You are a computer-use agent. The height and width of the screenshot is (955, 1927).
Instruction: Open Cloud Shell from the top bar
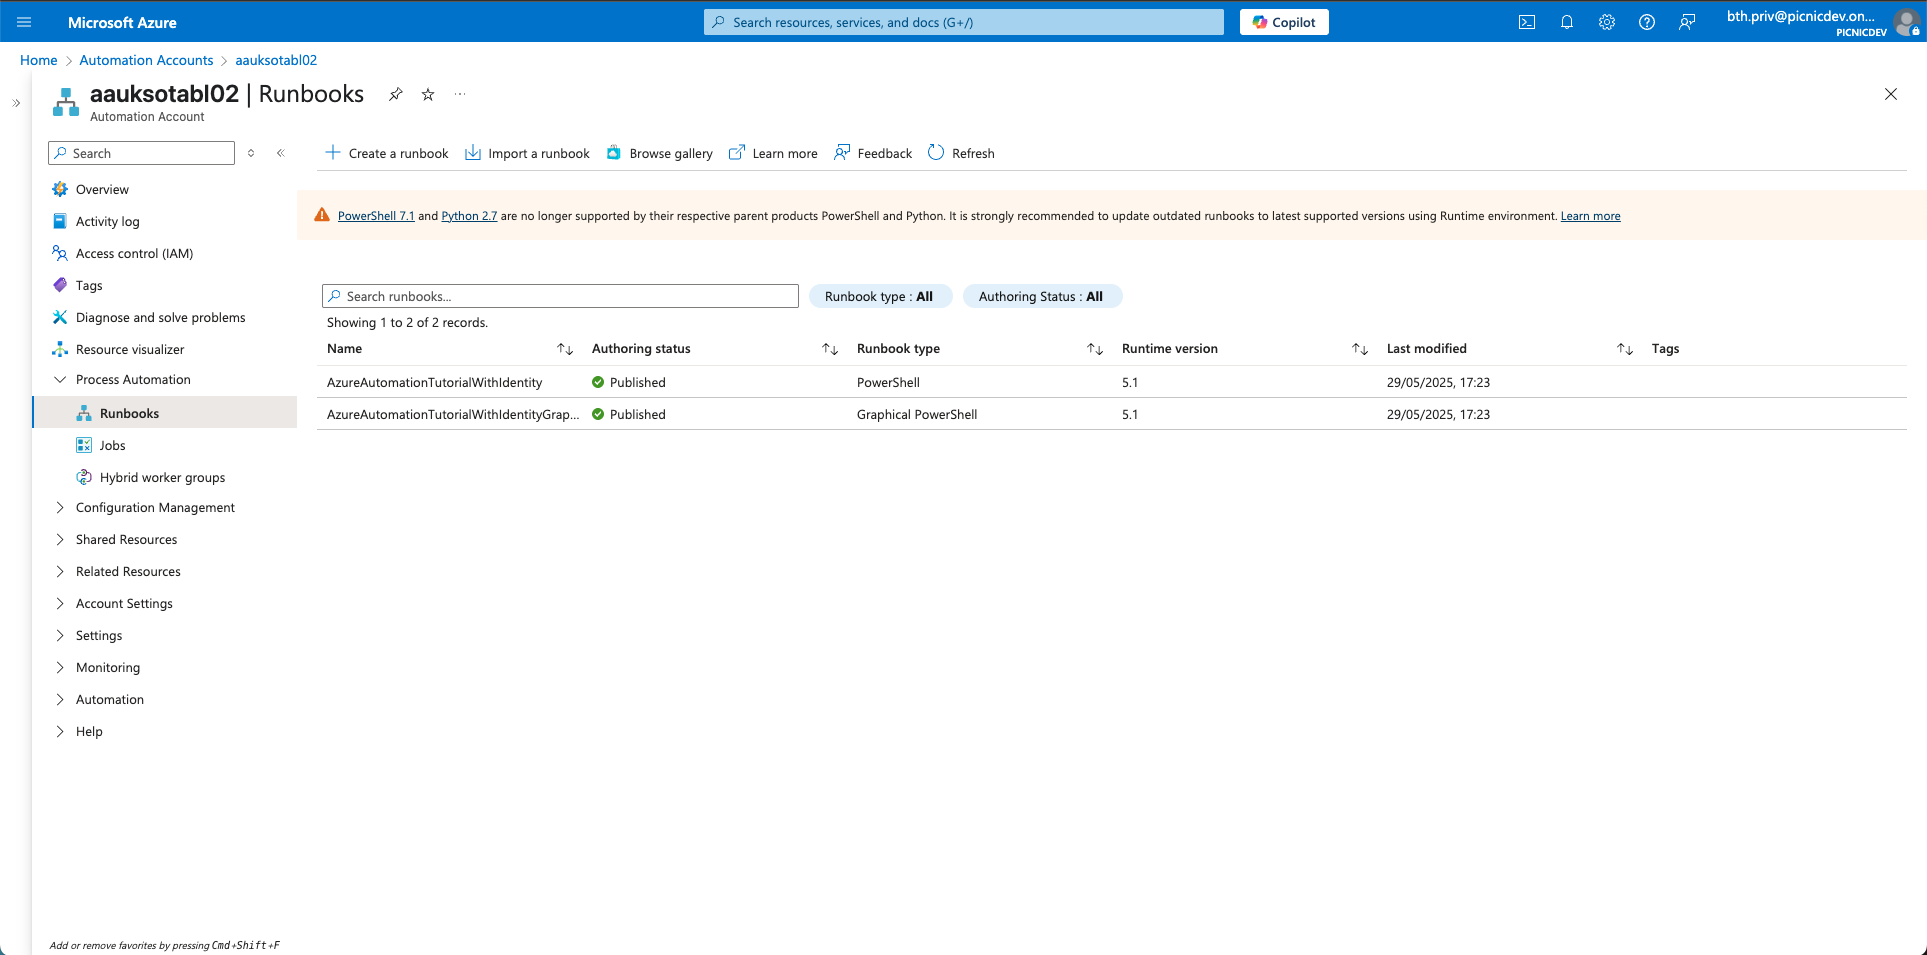(1527, 22)
